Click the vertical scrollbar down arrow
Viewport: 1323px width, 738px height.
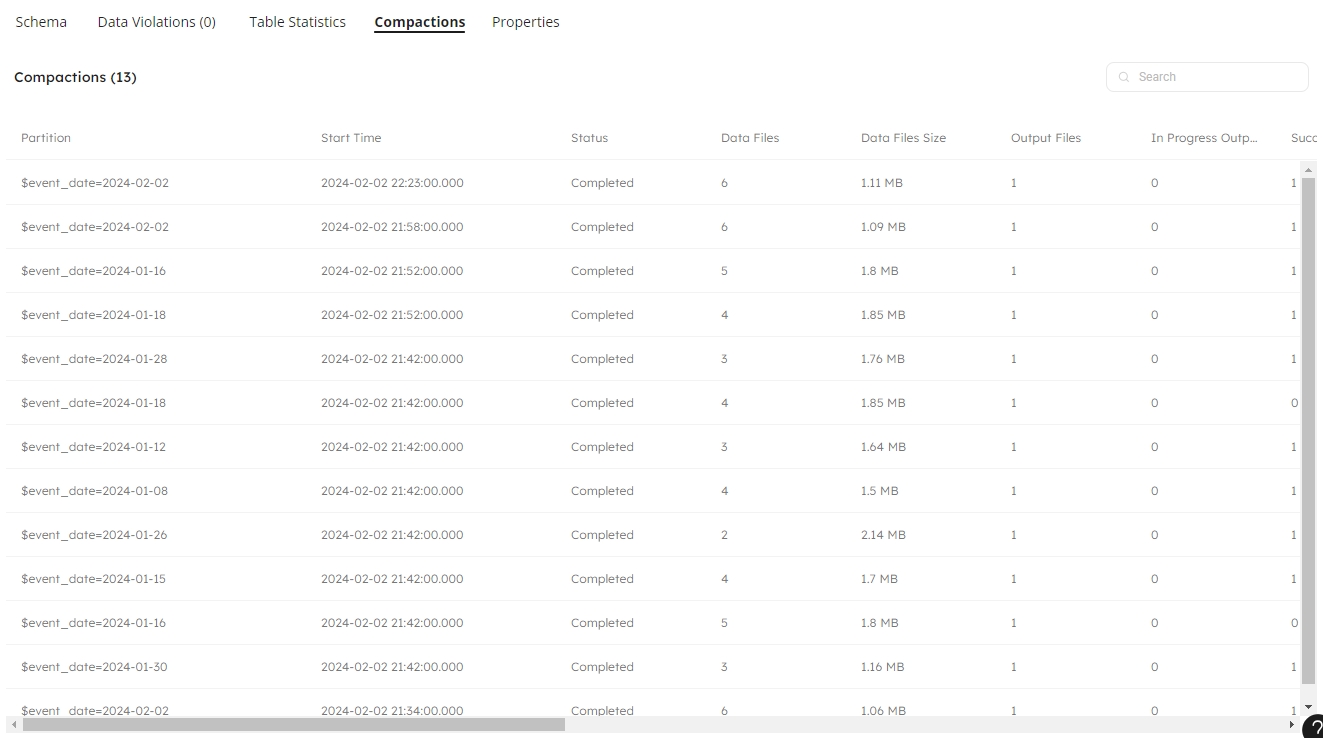(1308, 707)
